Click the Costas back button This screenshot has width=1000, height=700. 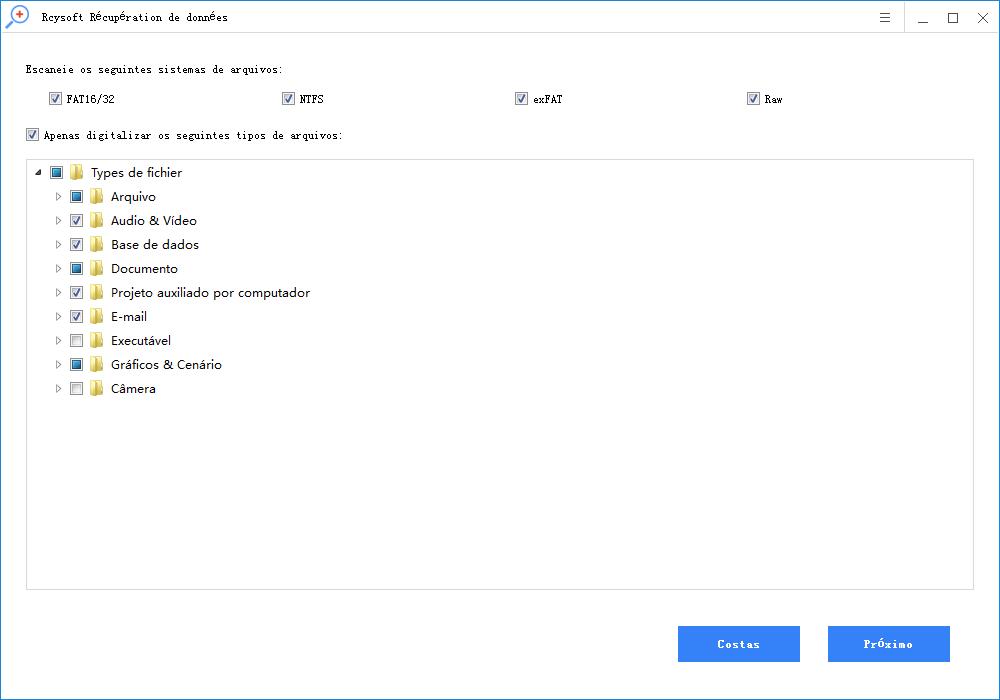tap(739, 644)
